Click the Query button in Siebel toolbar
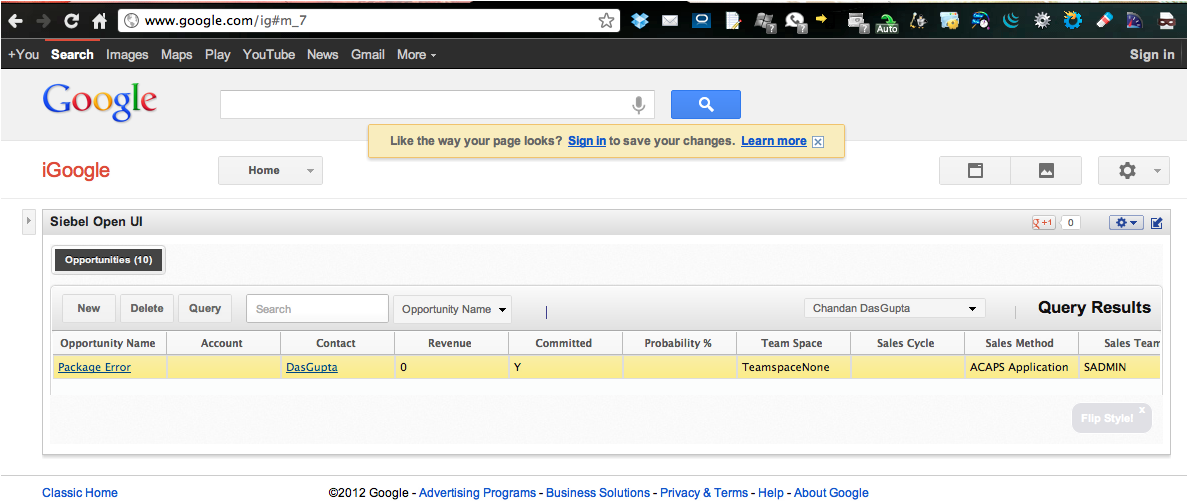 205,308
